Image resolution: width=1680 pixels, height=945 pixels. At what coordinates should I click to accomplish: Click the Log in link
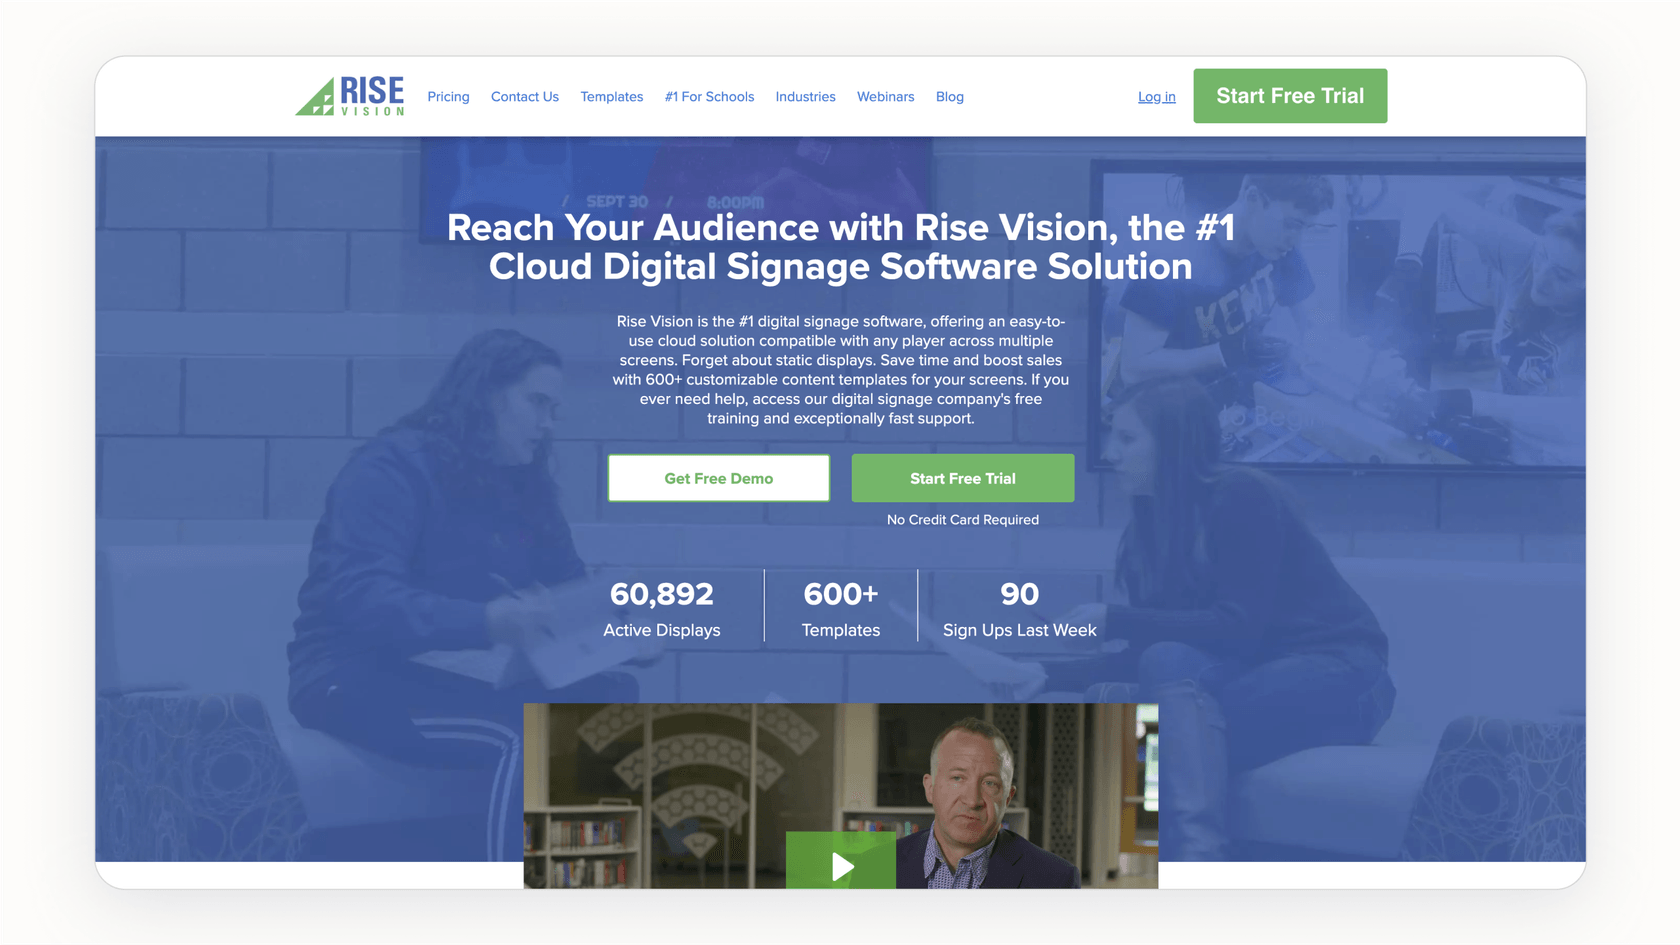click(1156, 96)
